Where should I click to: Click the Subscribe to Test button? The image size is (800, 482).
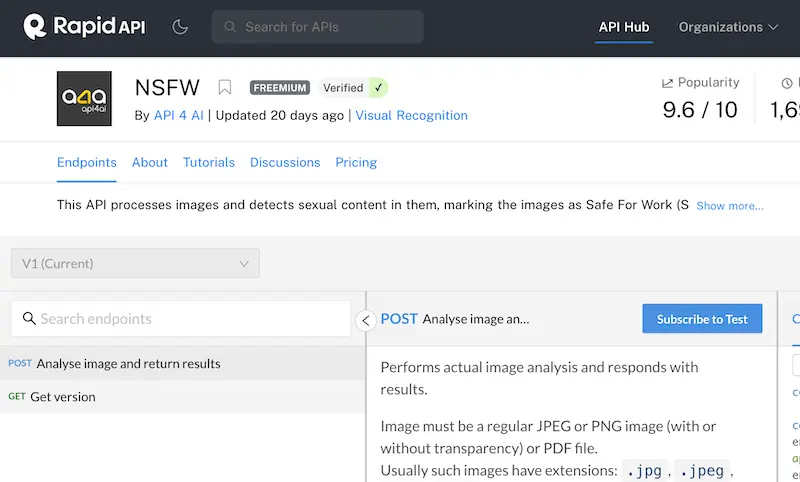click(702, 319)
